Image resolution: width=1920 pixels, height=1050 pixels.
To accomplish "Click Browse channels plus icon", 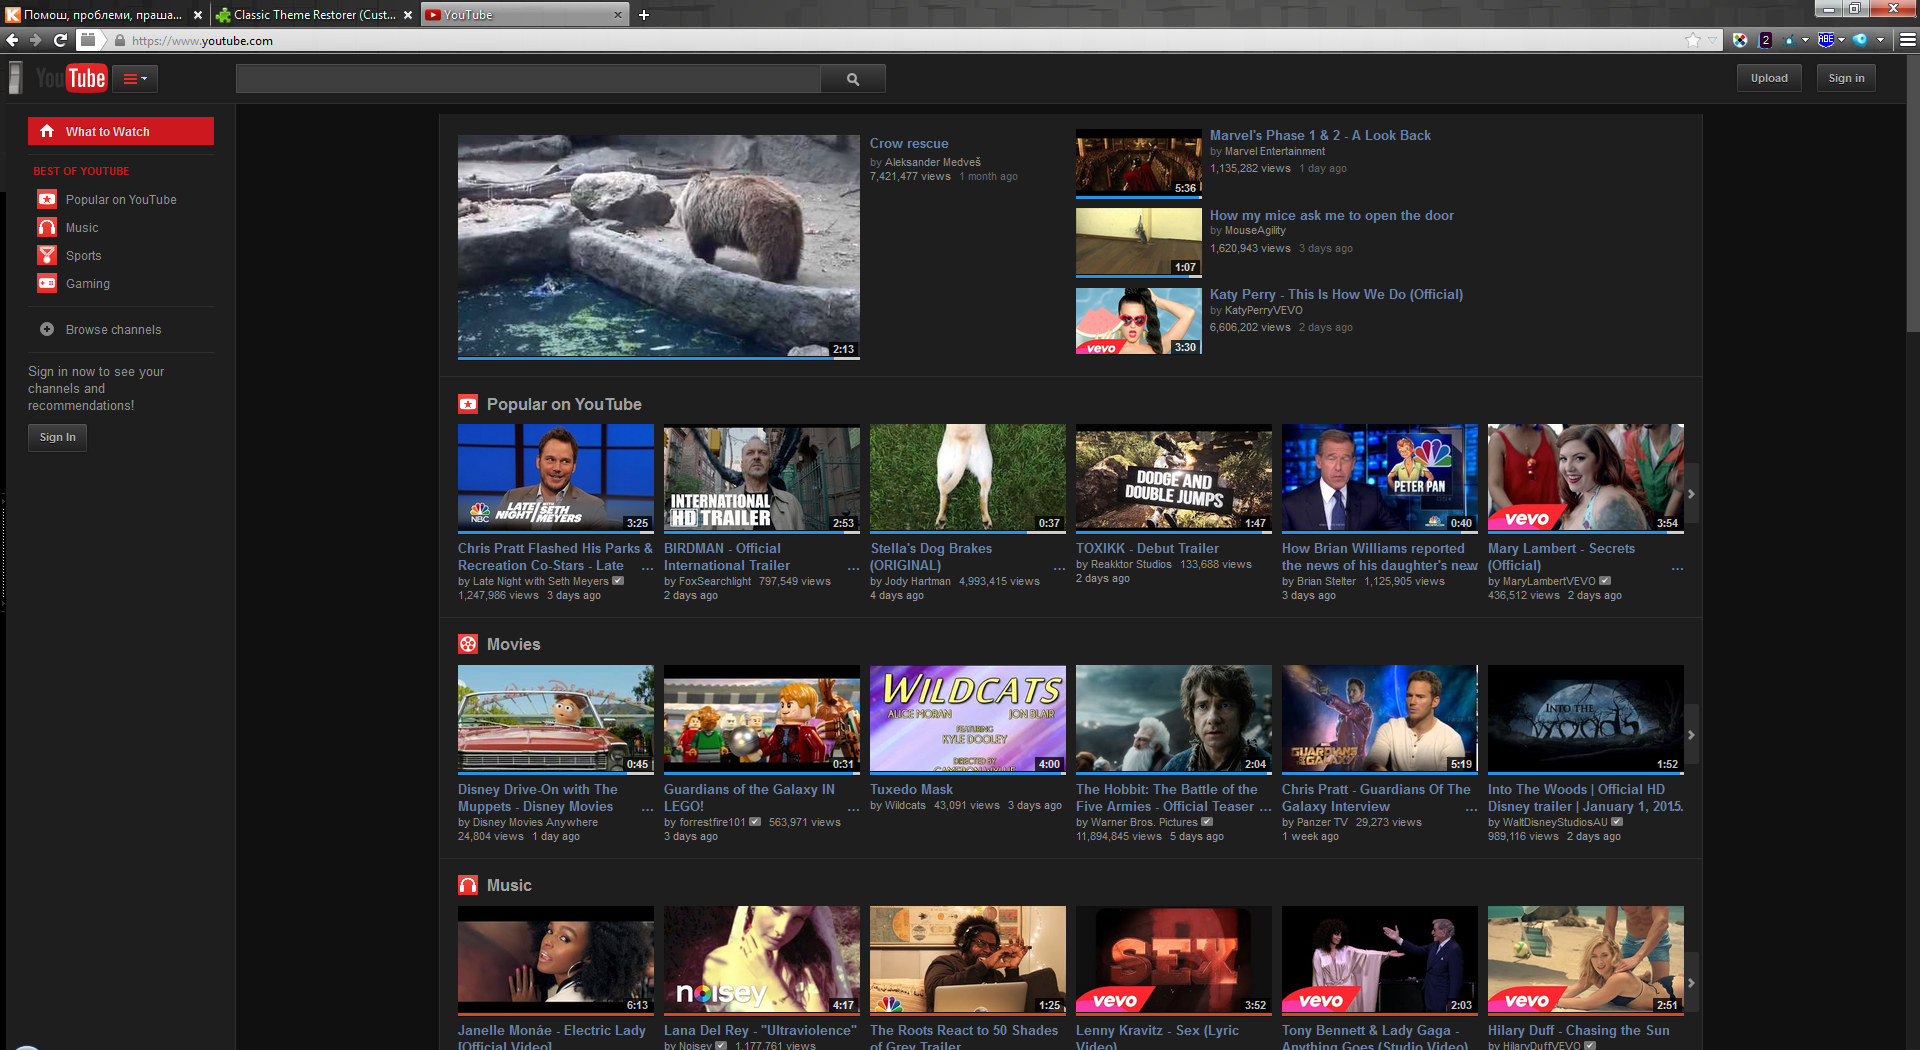I will pyautogui.click(x=47, y=329).
